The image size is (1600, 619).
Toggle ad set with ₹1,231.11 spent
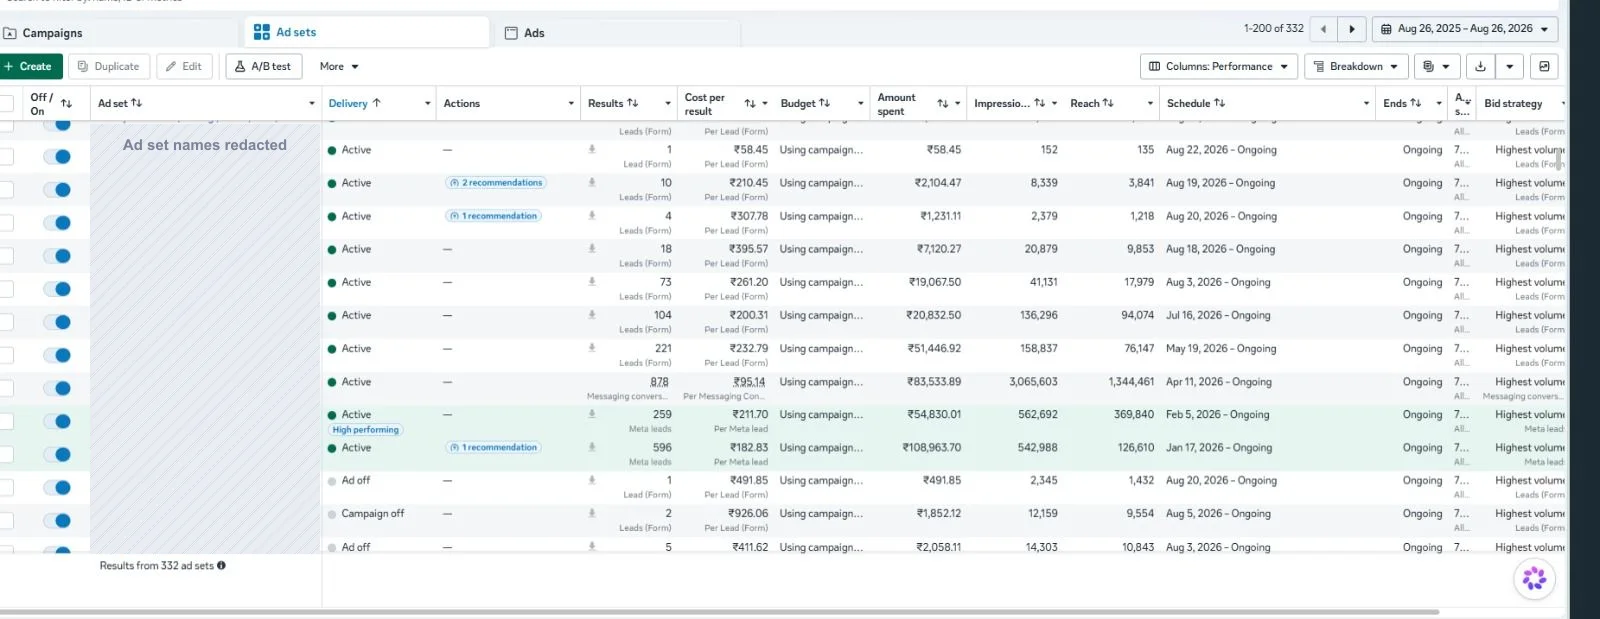57,223
